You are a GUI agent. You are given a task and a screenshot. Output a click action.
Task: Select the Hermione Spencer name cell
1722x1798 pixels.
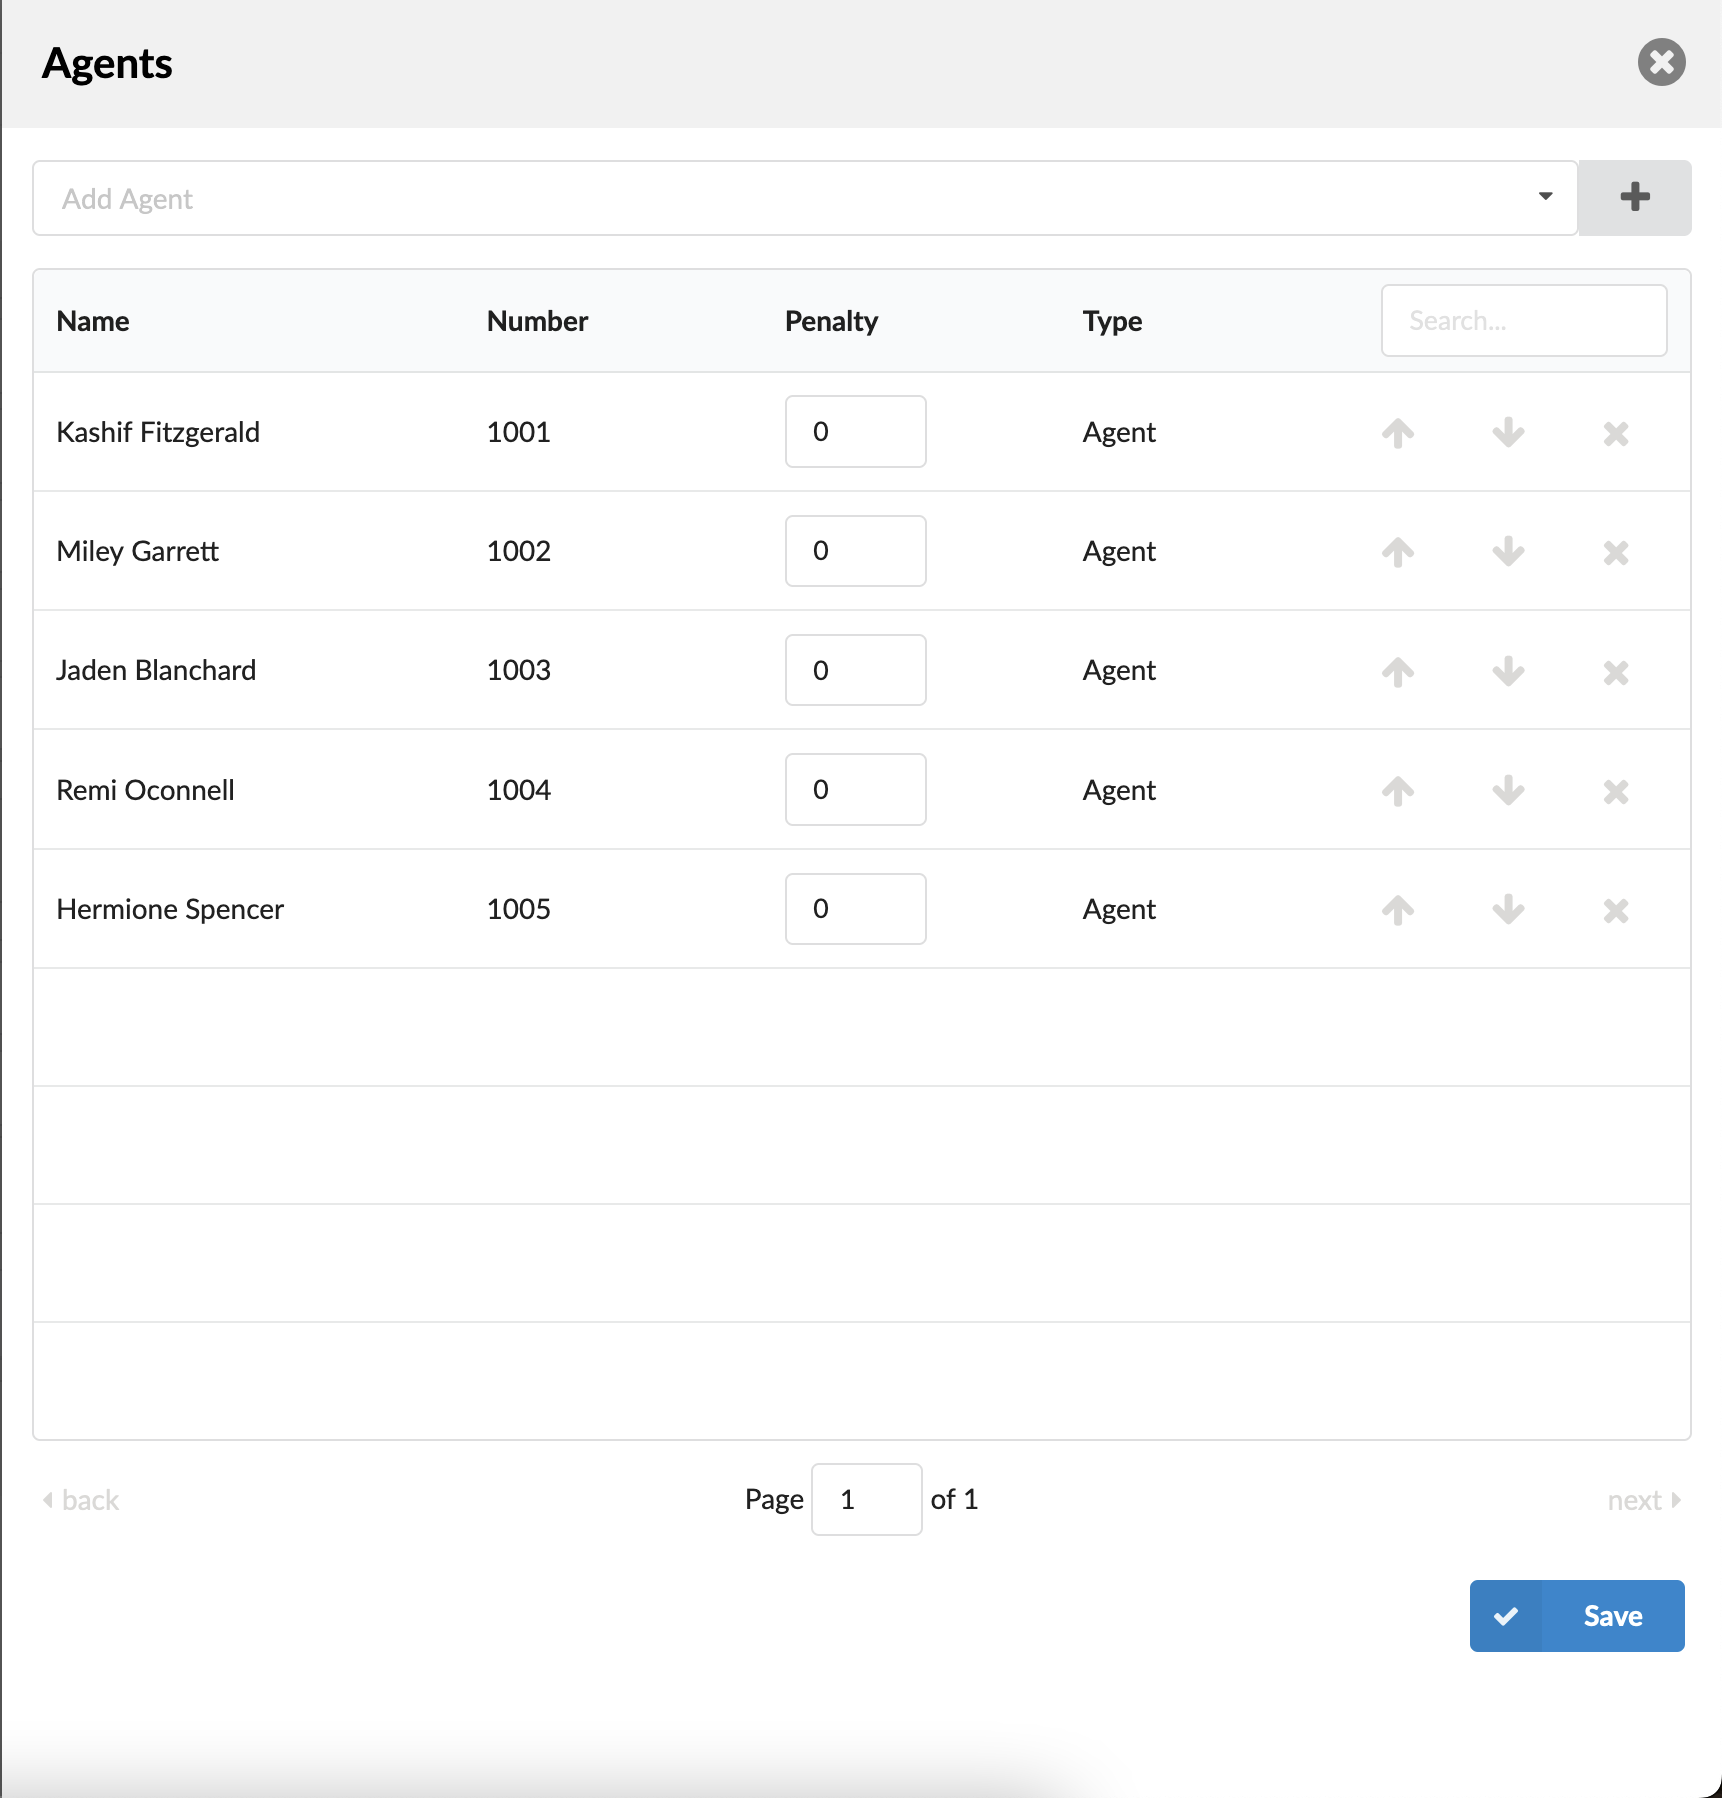[x=170, y=909]
